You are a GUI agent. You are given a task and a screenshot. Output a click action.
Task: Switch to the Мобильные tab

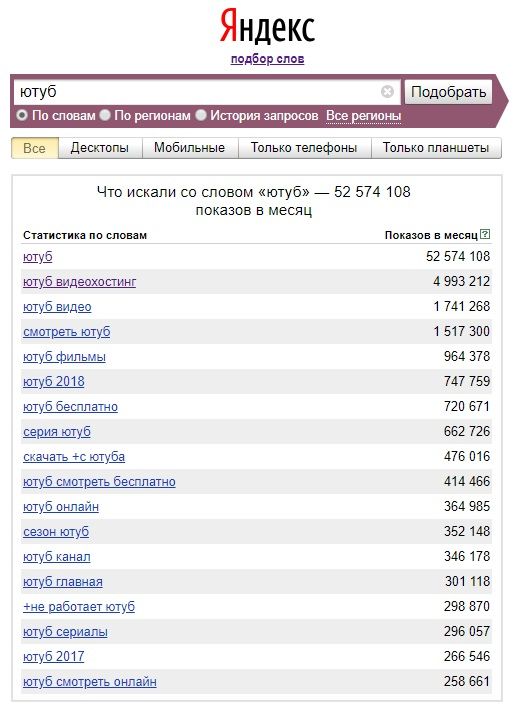tap(190, 148)
